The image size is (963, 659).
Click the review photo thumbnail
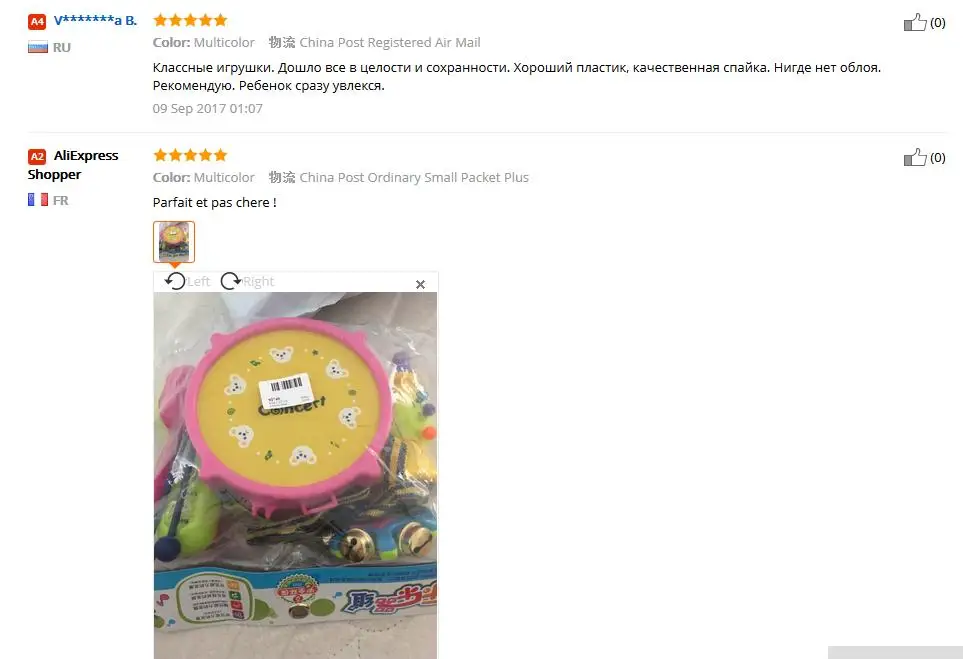174,242
